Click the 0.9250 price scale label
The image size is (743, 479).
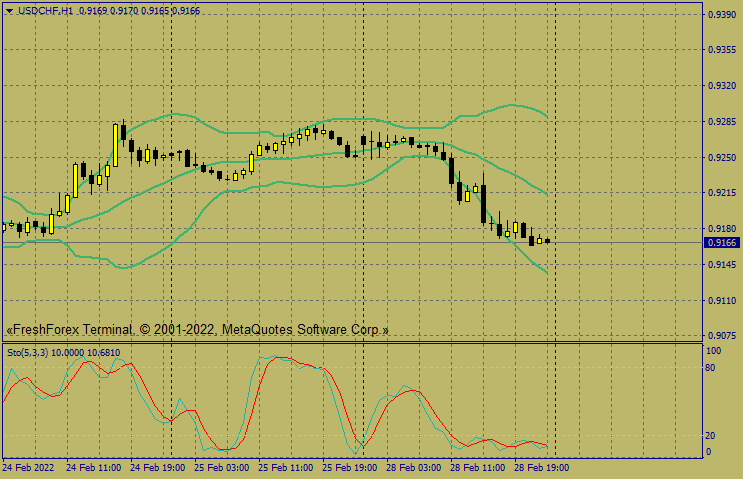(722, 157)
